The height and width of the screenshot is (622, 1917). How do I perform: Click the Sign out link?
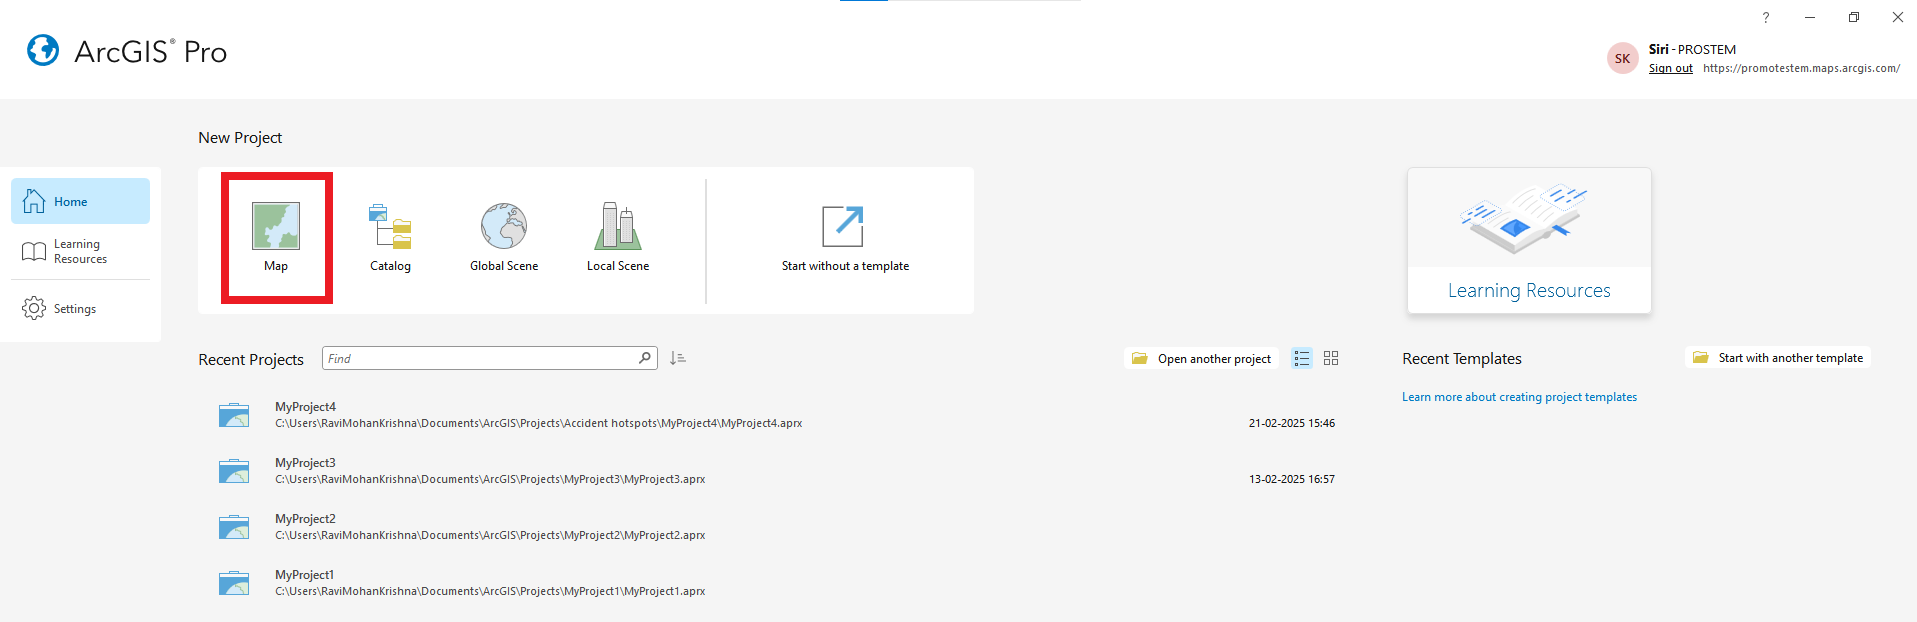point(1670,68)
